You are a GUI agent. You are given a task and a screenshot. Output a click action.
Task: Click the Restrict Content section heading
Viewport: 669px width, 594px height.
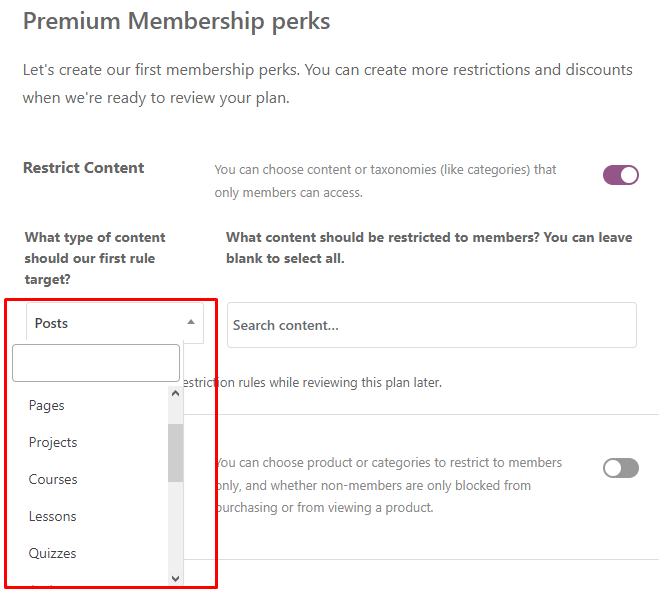[x=84, y=168]
